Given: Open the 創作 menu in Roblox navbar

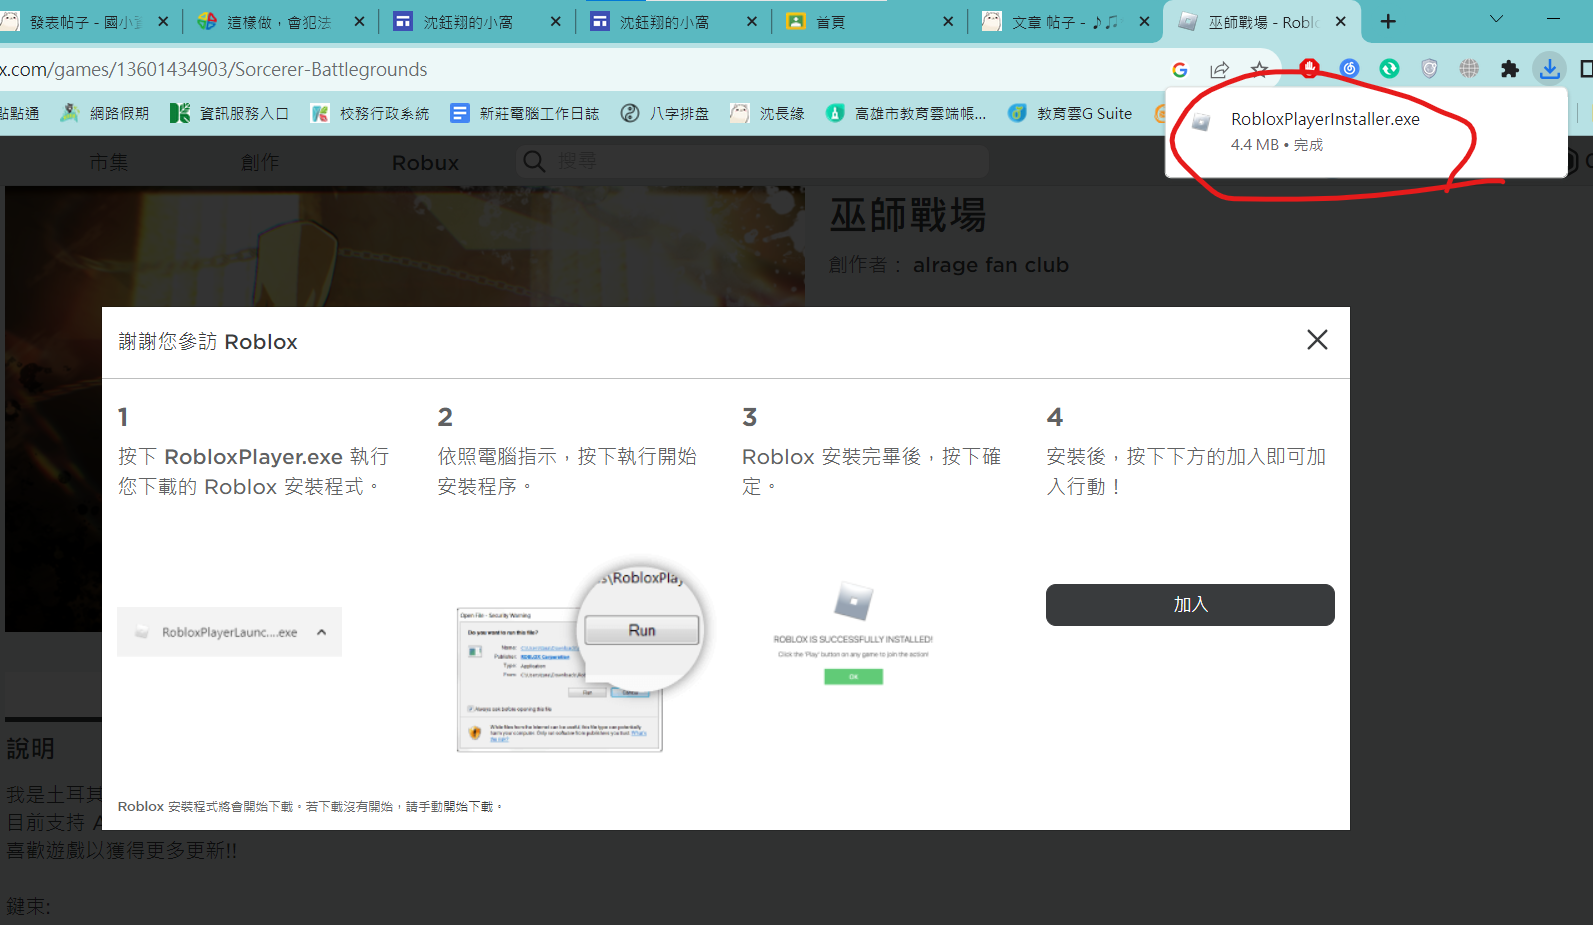Looking at the screenshot, I should [x=260, y=162].
